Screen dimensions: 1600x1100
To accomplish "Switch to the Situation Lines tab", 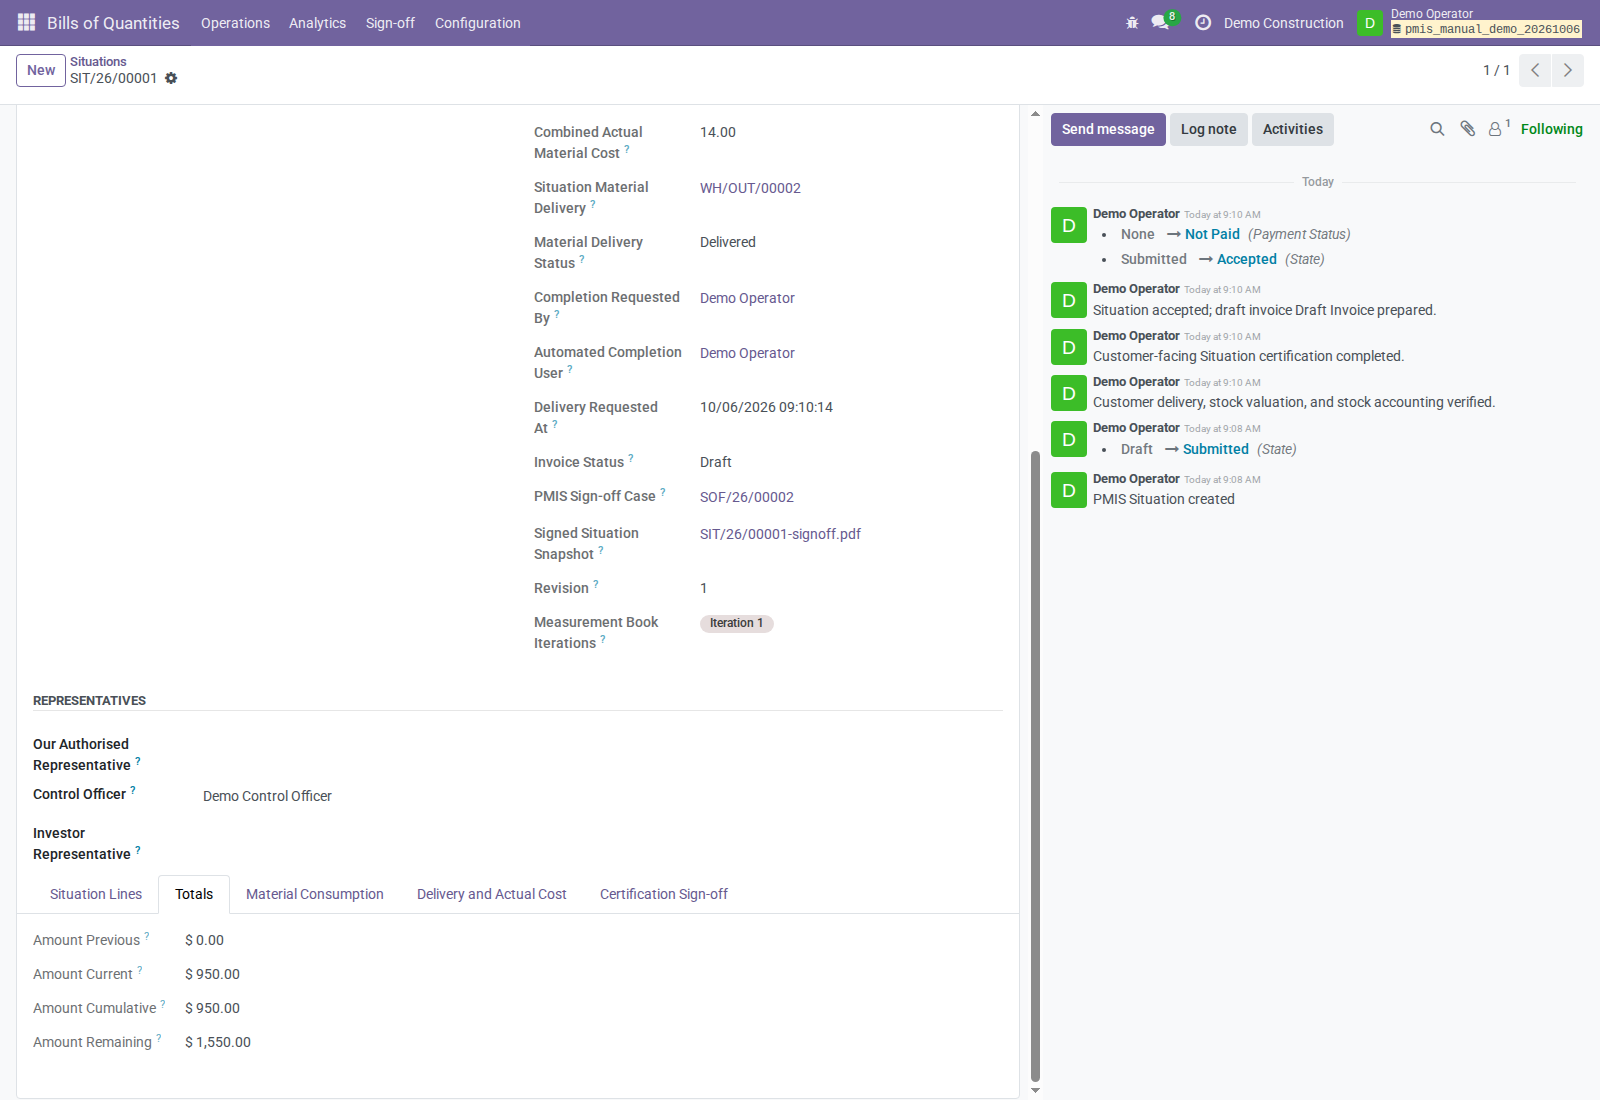I will [x=96, y=894].
